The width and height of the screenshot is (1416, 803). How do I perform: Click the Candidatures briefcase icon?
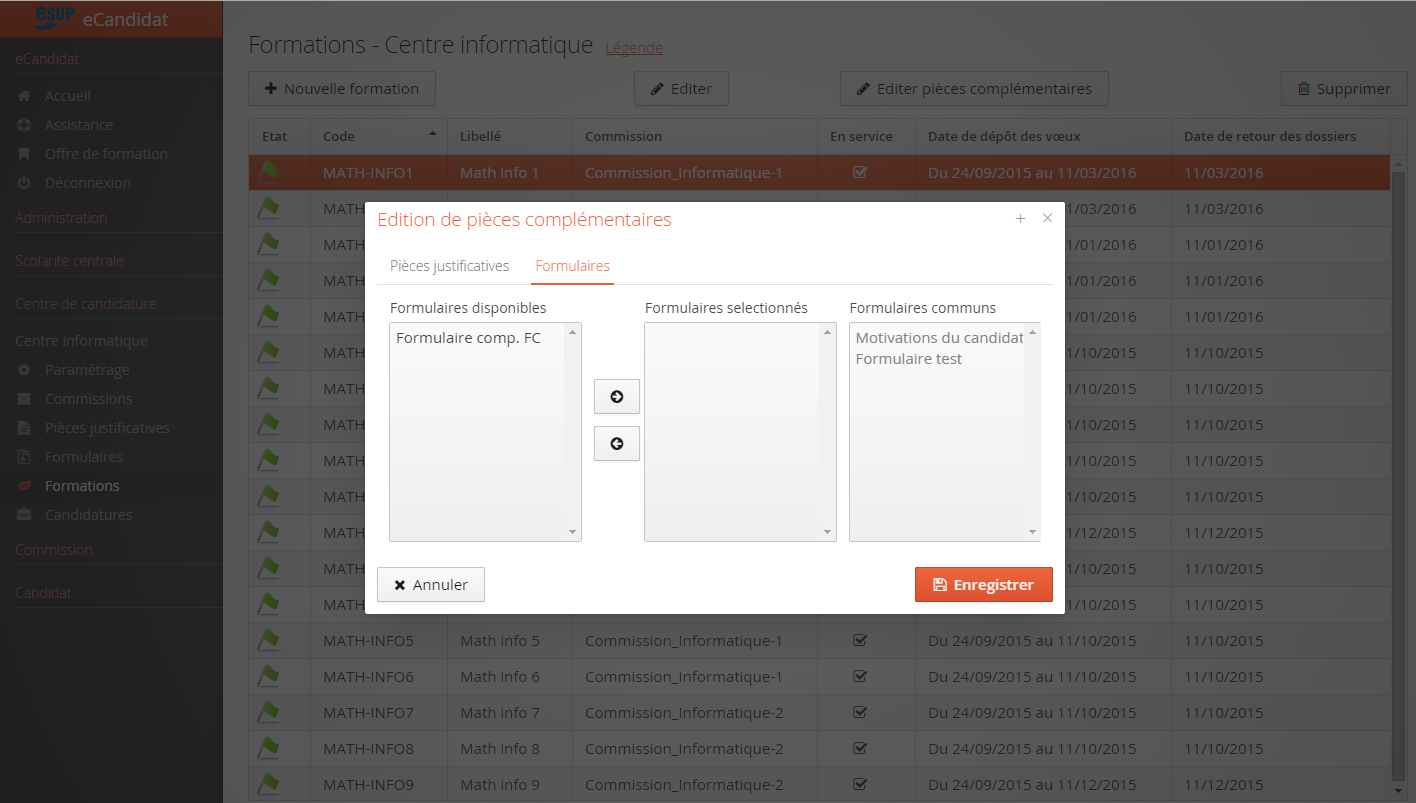25,515
